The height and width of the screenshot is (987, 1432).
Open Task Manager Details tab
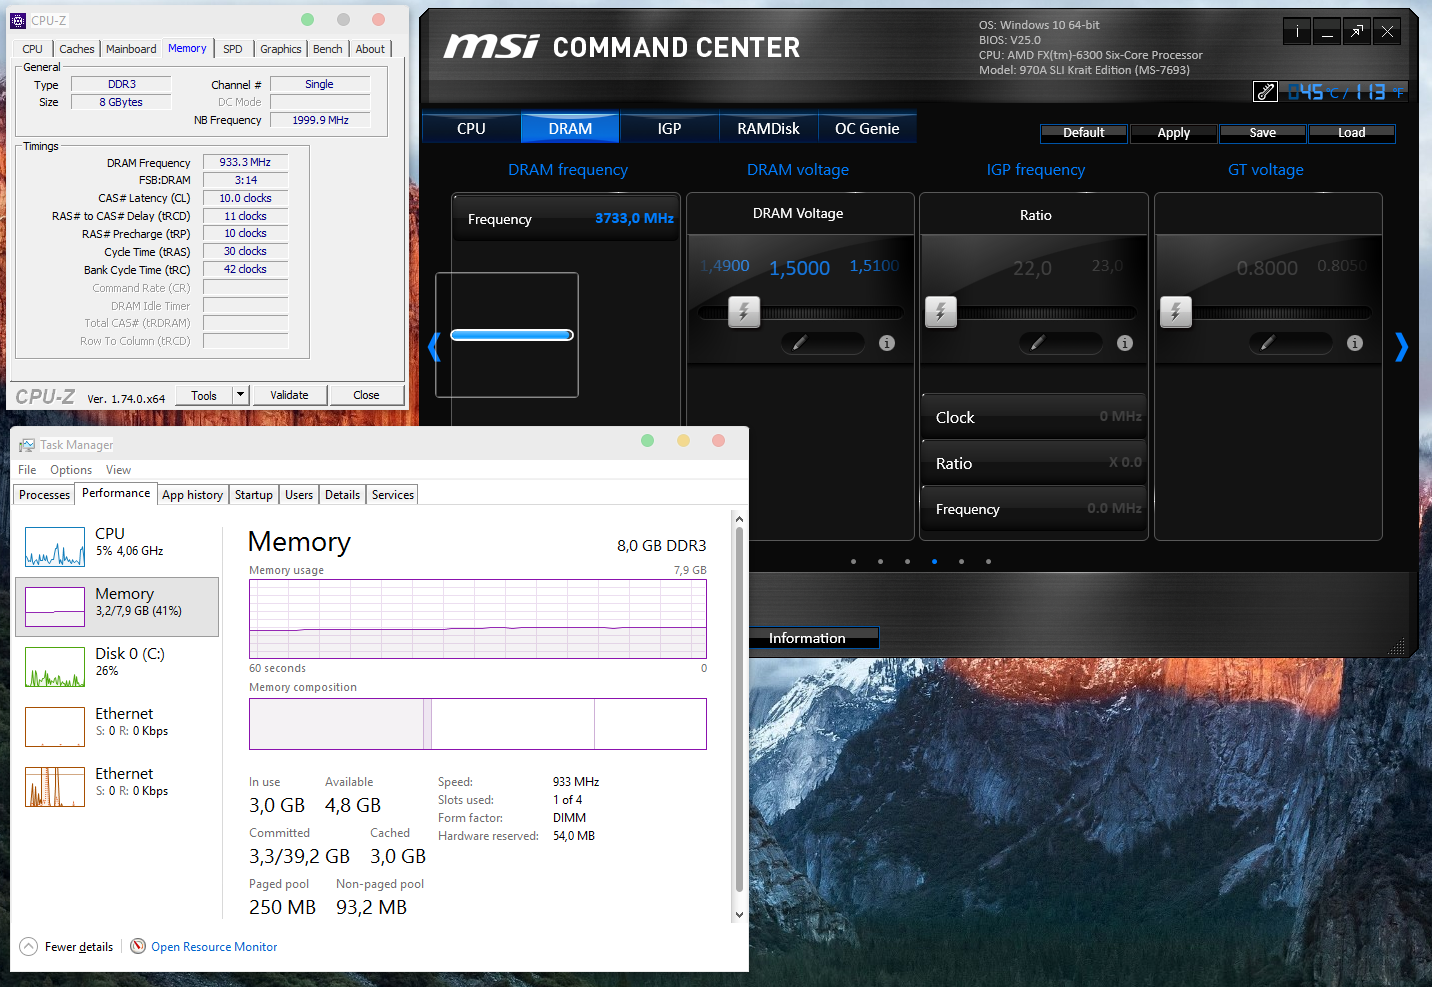coord(343,495)
